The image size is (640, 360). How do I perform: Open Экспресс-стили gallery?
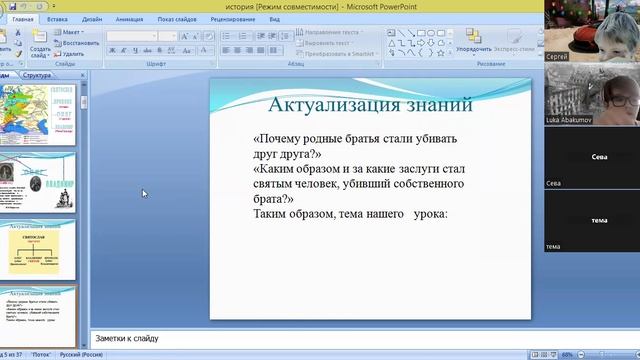[514, 42]
